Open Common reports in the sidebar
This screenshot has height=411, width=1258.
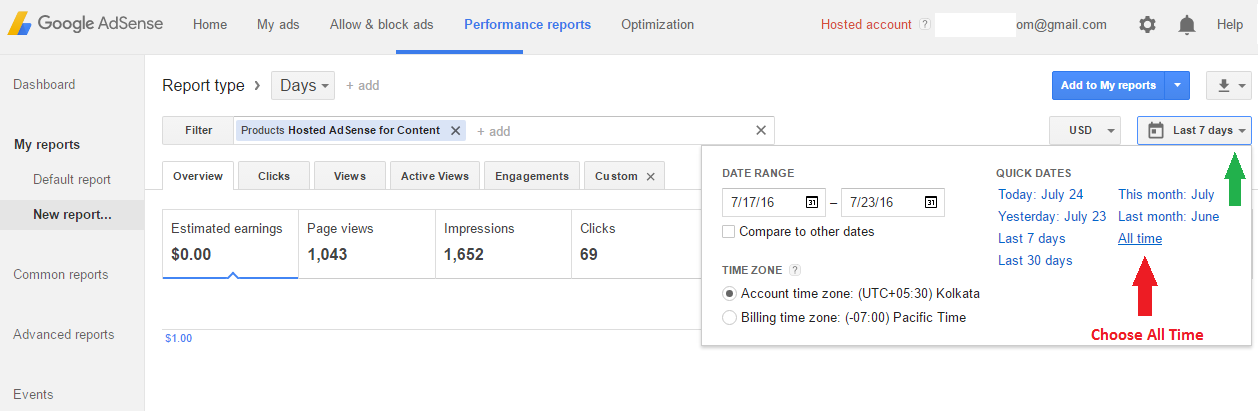tap(61, 275)
